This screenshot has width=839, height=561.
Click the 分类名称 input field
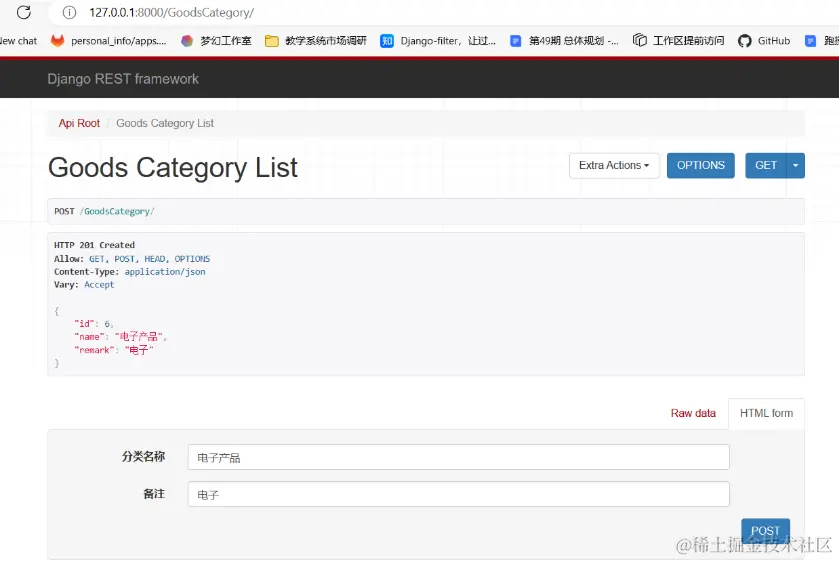pos(459,457)
